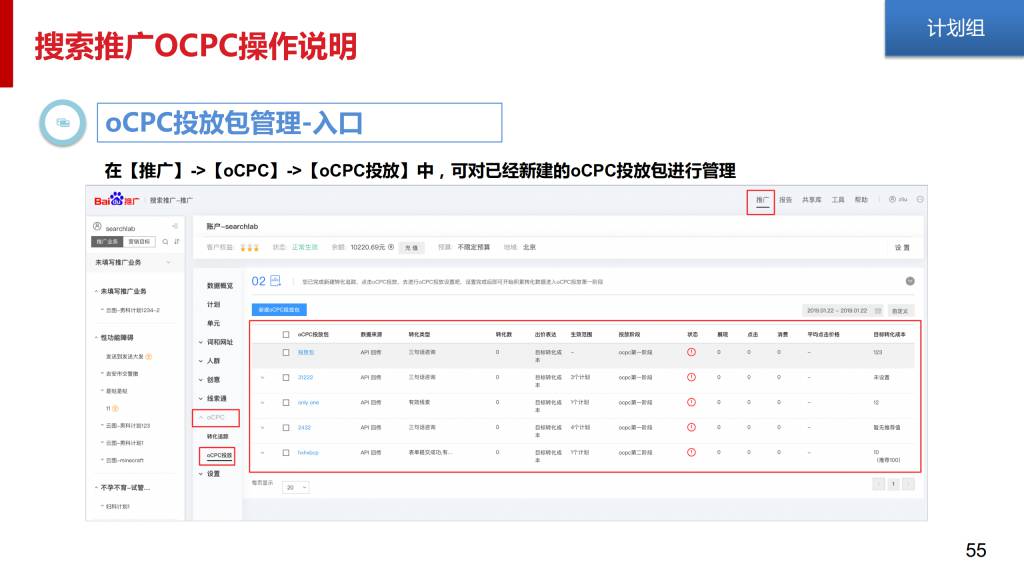Expand the hehebcp row arrow
Image resolution: width=1024 pixels, height=576 pixels.
[263, 453]
